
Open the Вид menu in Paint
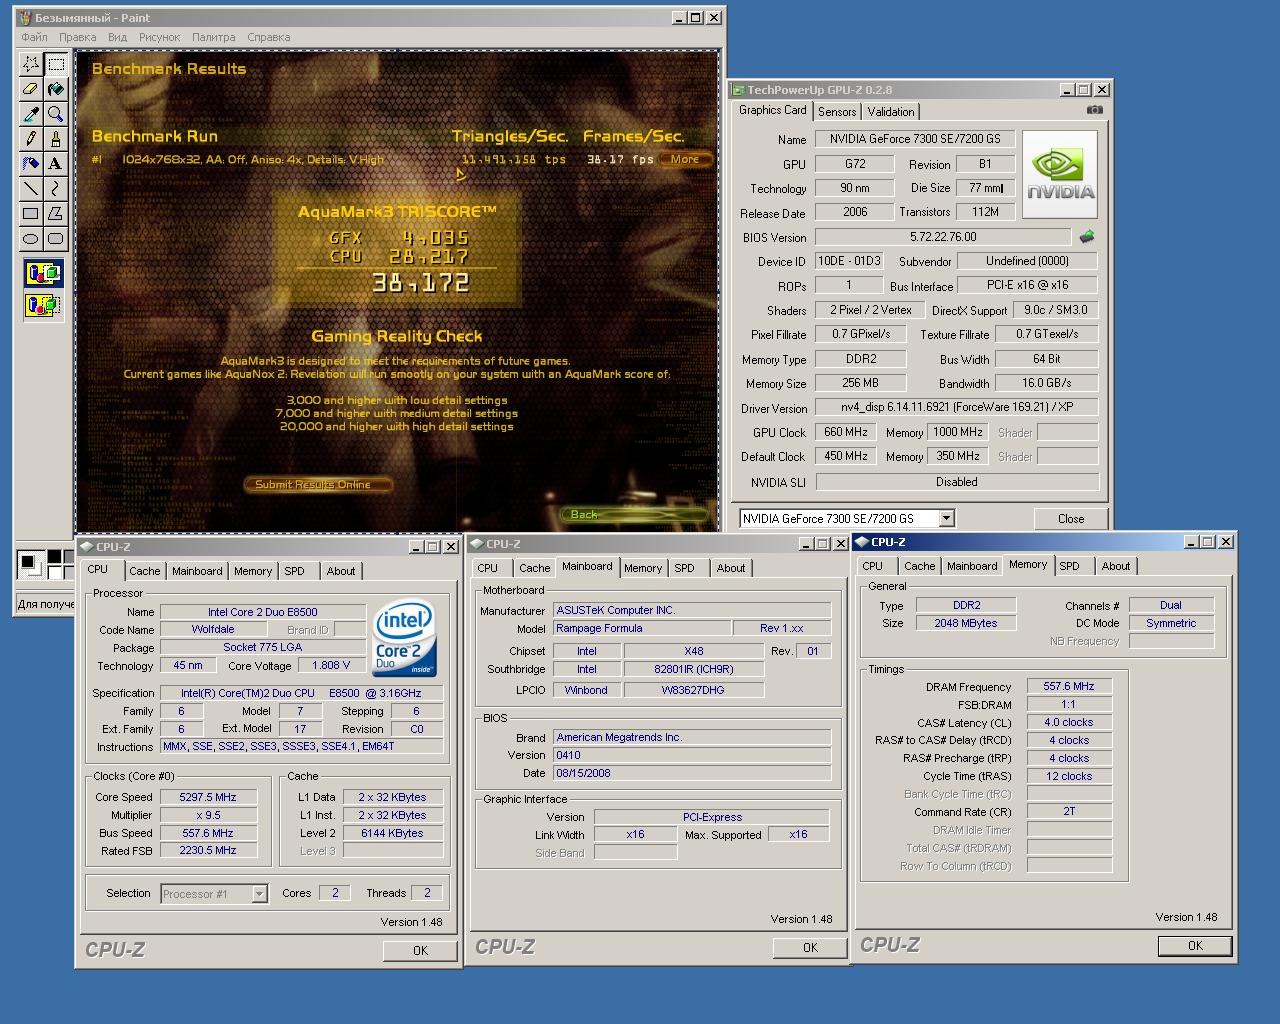[117, 37]
